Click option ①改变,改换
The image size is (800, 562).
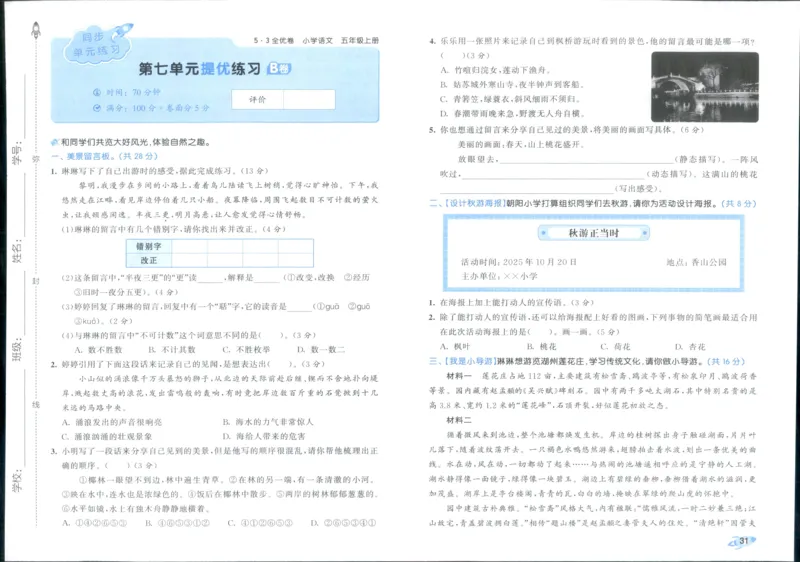click(311, 277)
